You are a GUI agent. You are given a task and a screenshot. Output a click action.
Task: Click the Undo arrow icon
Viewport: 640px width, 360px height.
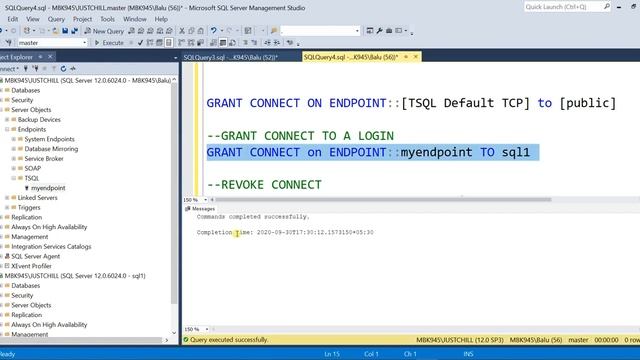click(213, 31)
